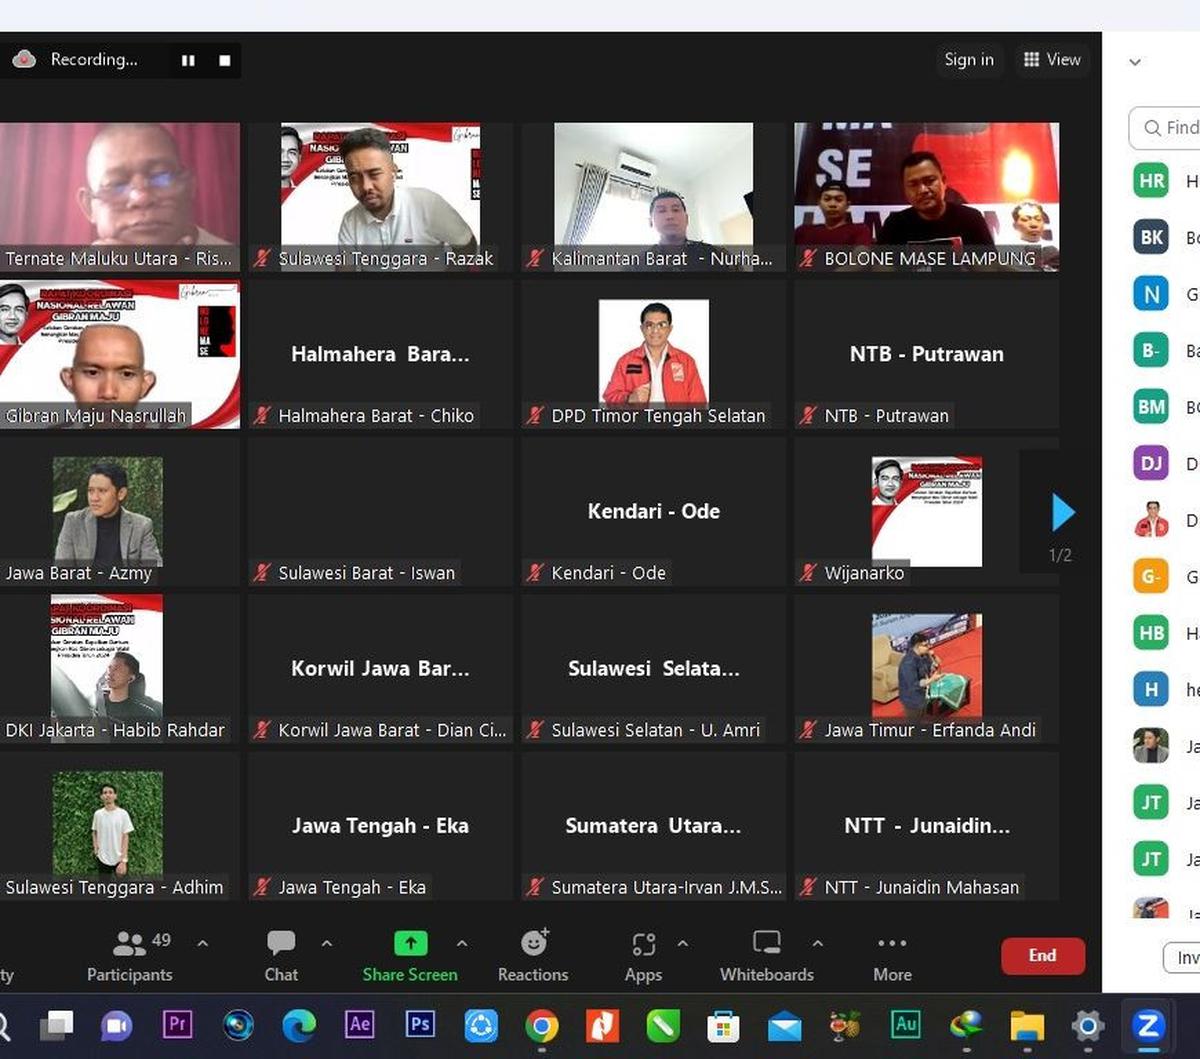Select the HB participant avatar

(x=1151, y=632)
